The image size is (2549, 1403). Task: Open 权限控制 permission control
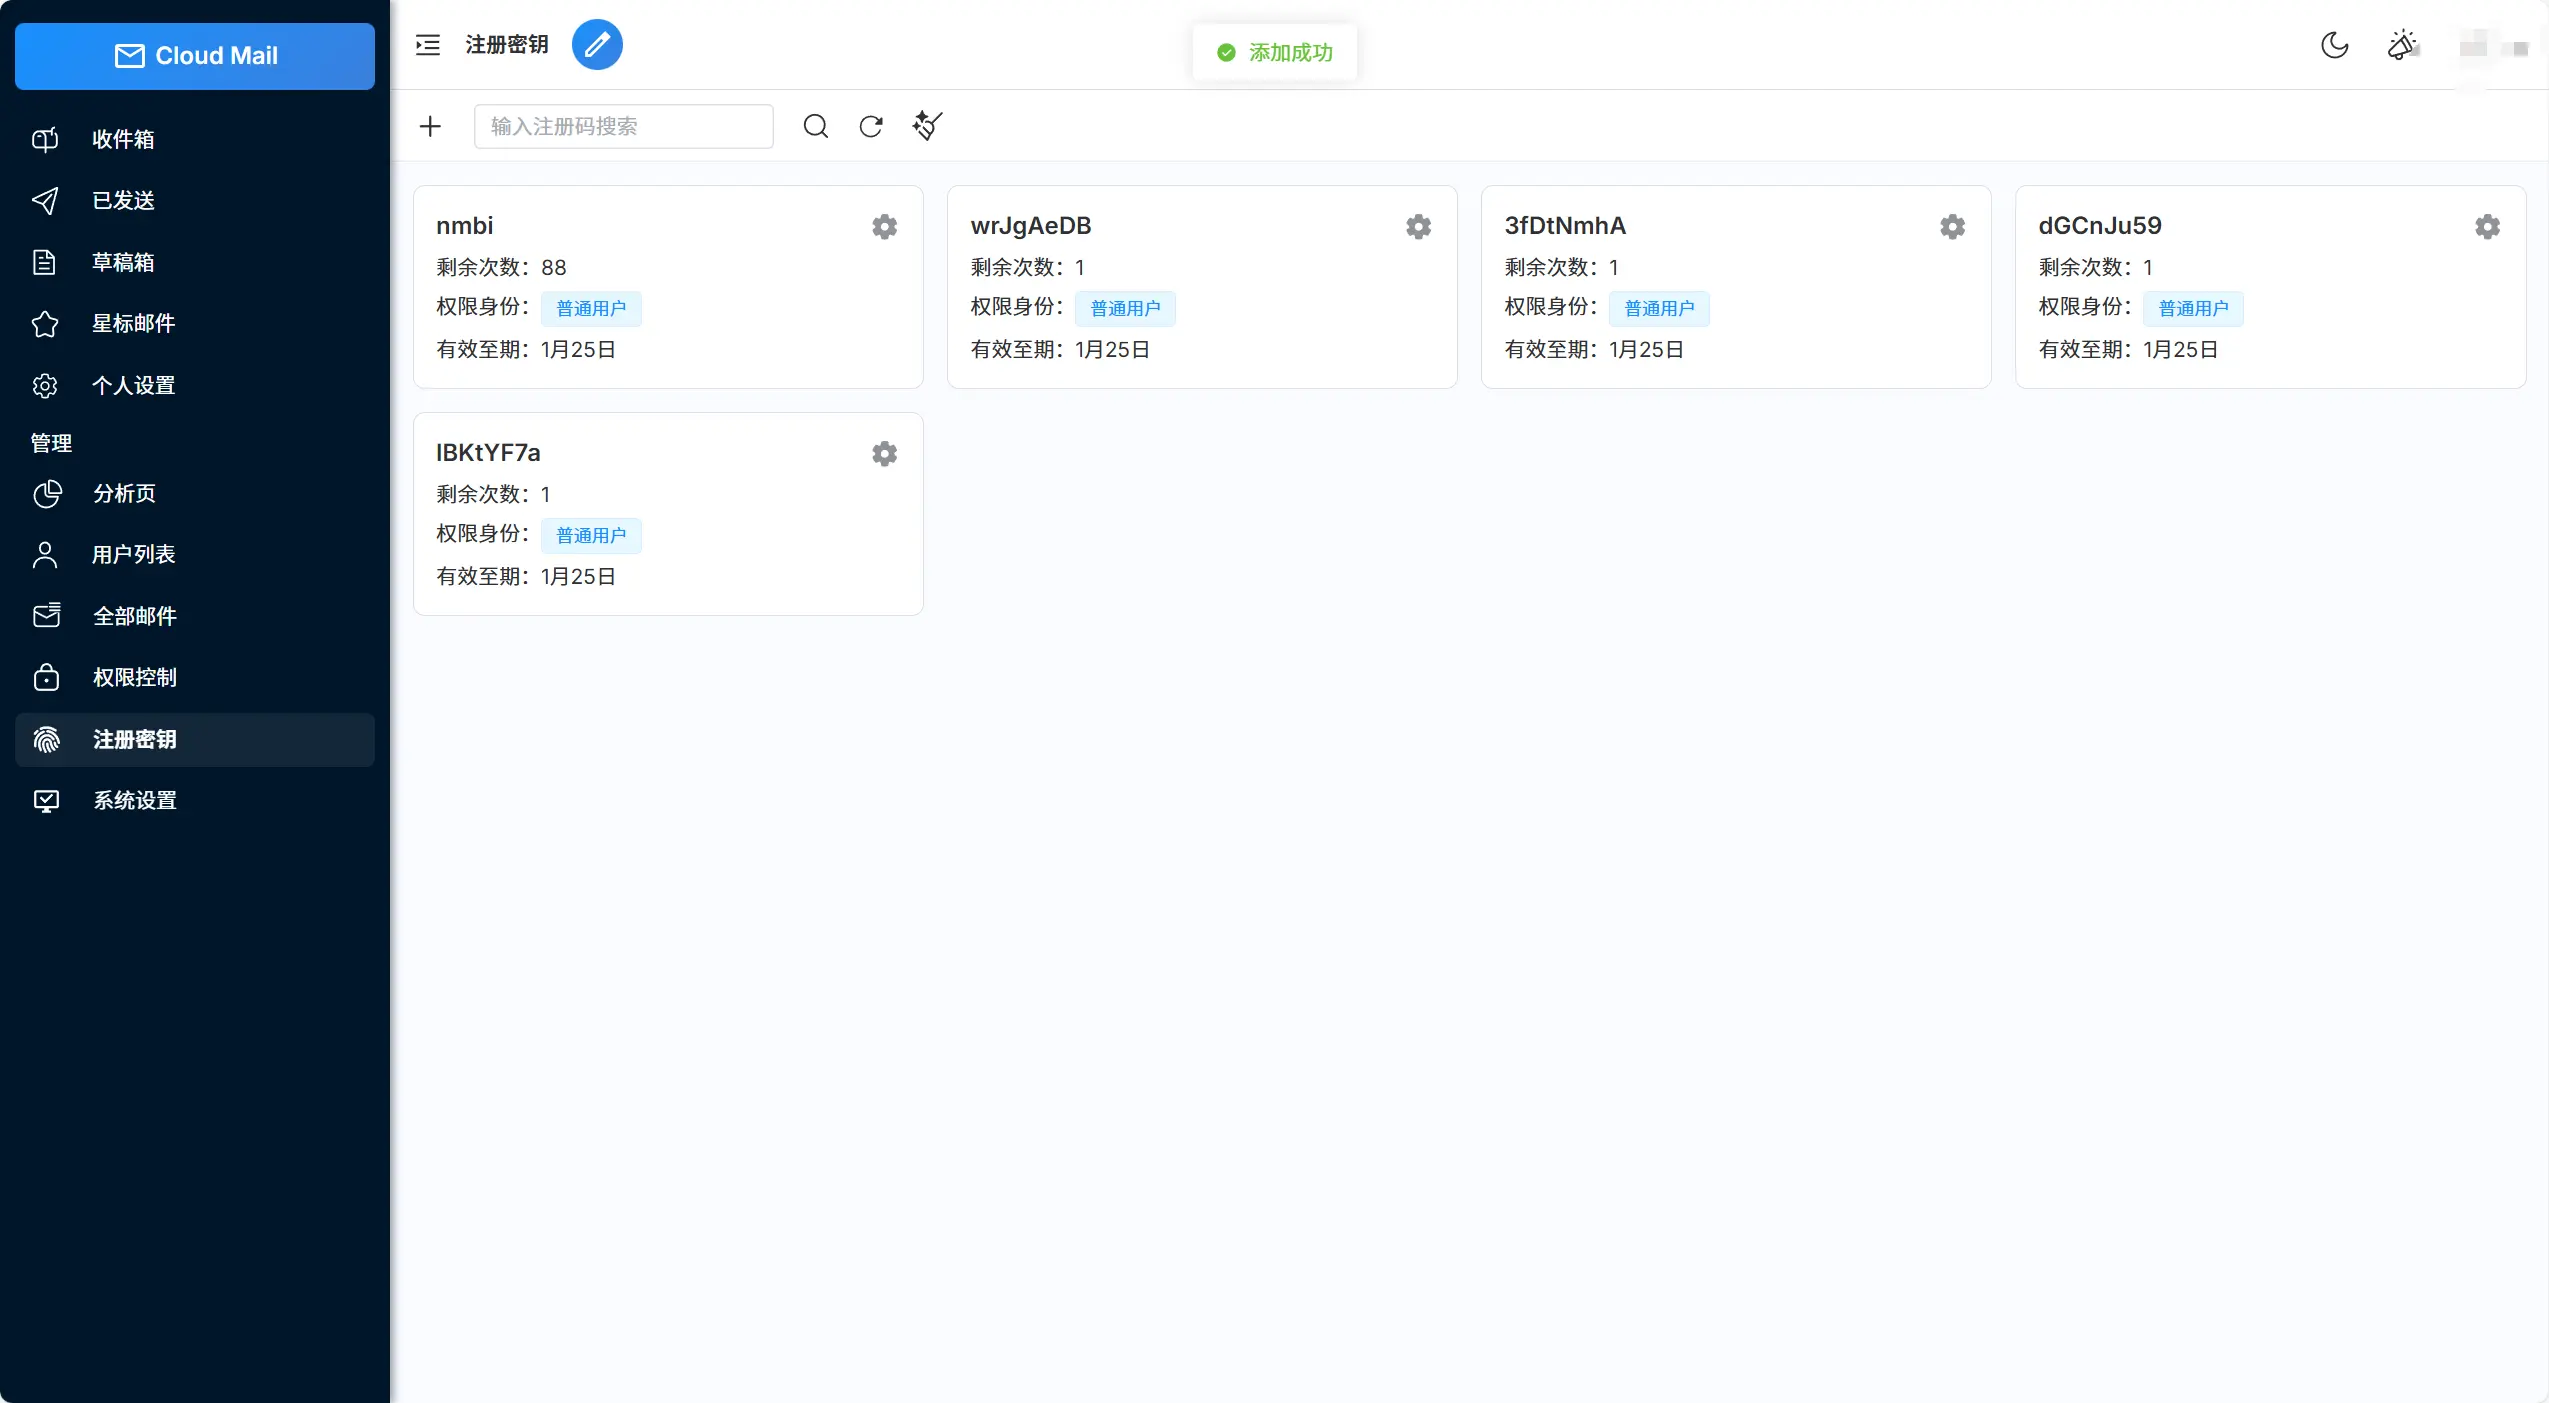pos(195,678)
